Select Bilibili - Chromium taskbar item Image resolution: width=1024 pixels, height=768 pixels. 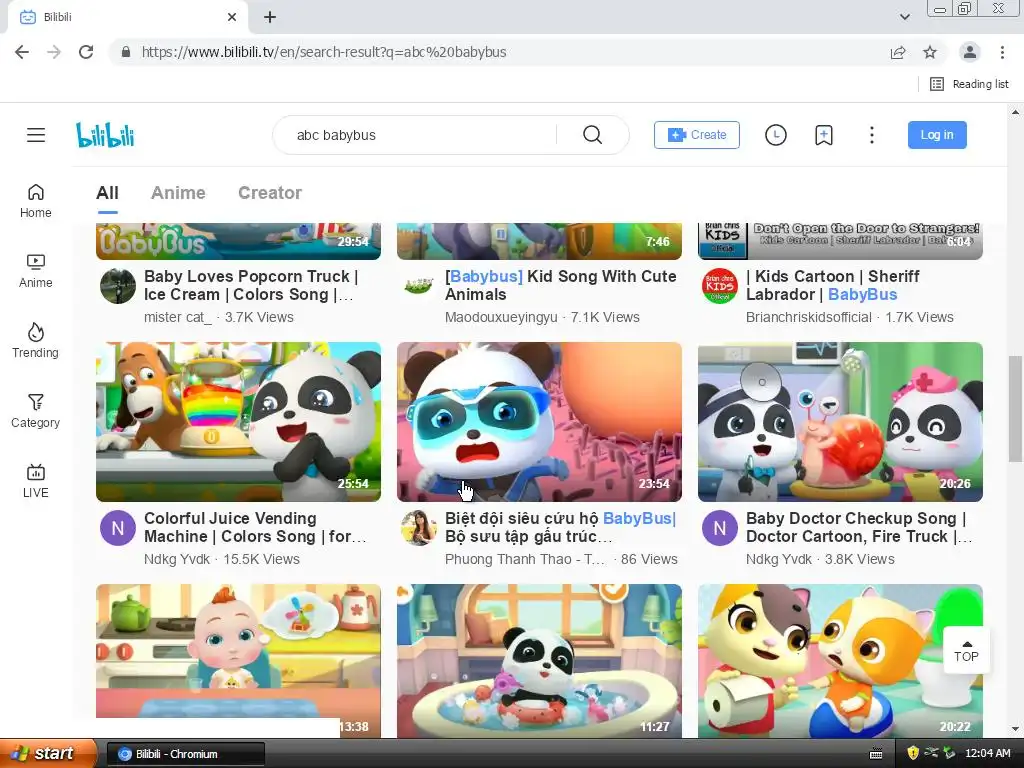185,754
